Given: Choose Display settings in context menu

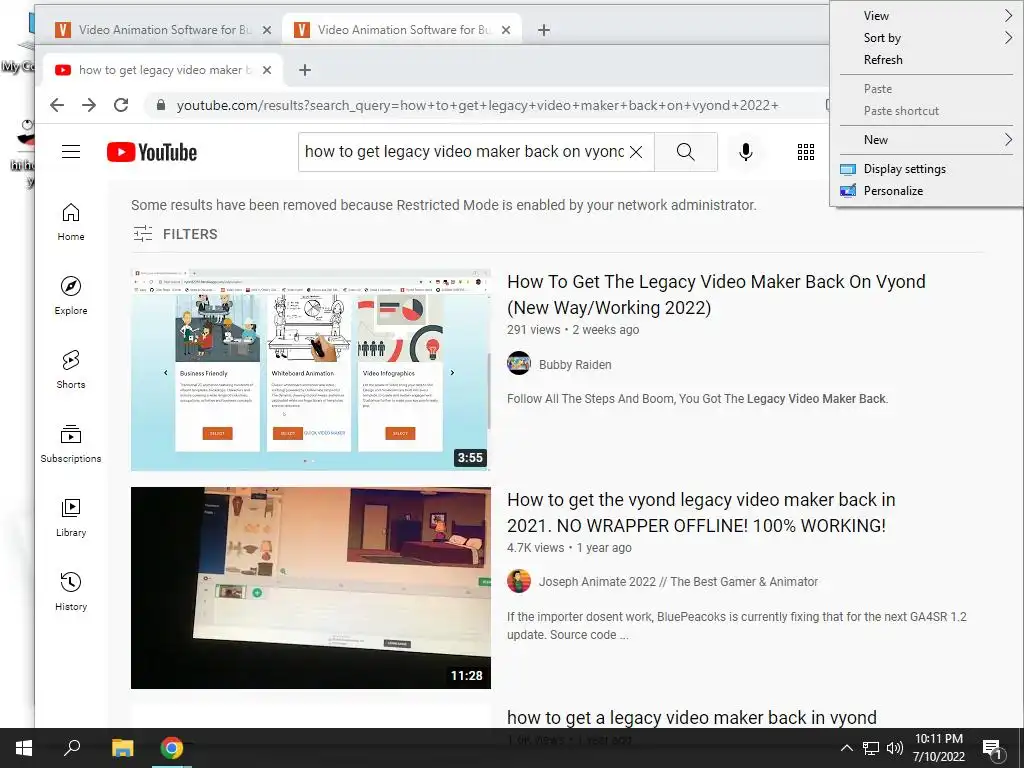Looking at the screenshot, I should 926,168.
